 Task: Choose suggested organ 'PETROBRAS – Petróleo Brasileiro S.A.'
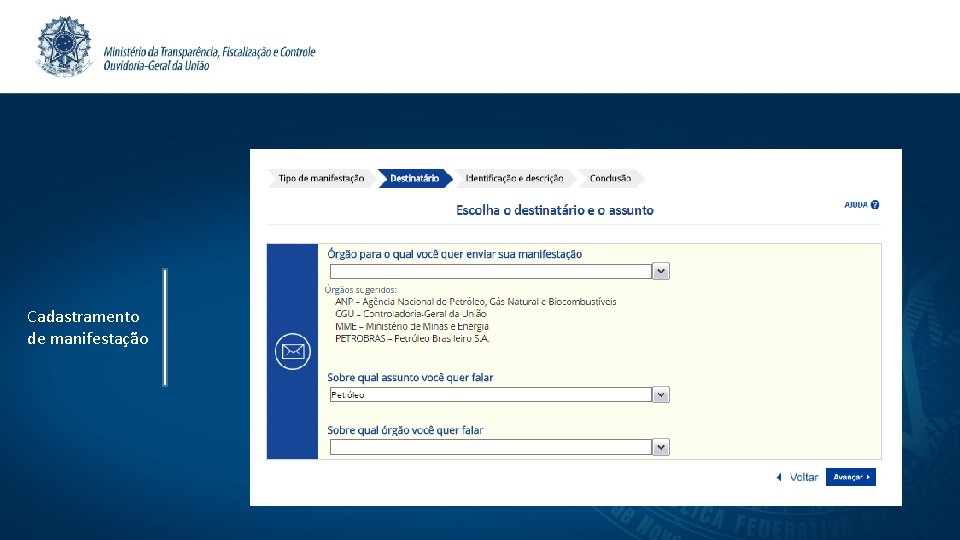[x=411, y=339]
